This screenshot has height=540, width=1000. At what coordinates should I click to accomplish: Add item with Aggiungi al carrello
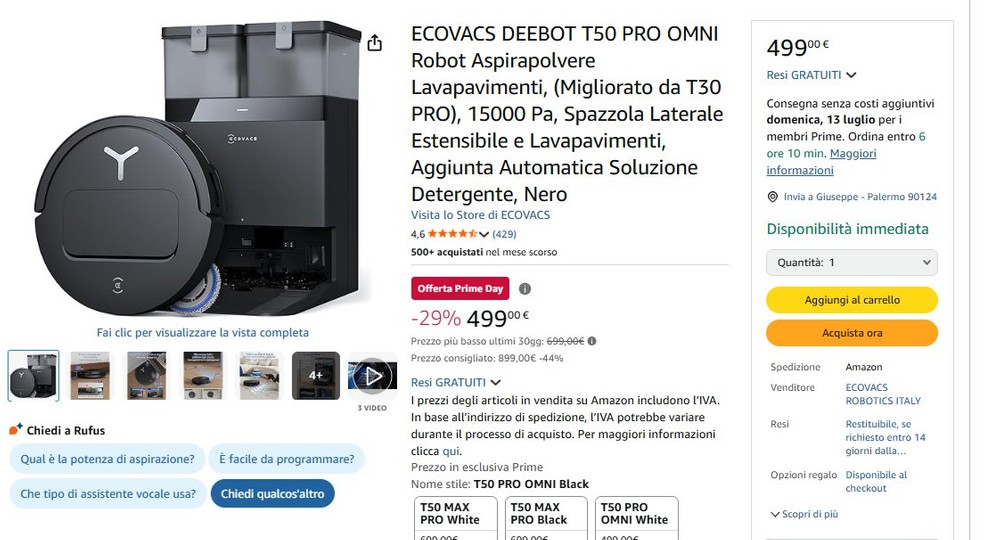tap(851, 300)
